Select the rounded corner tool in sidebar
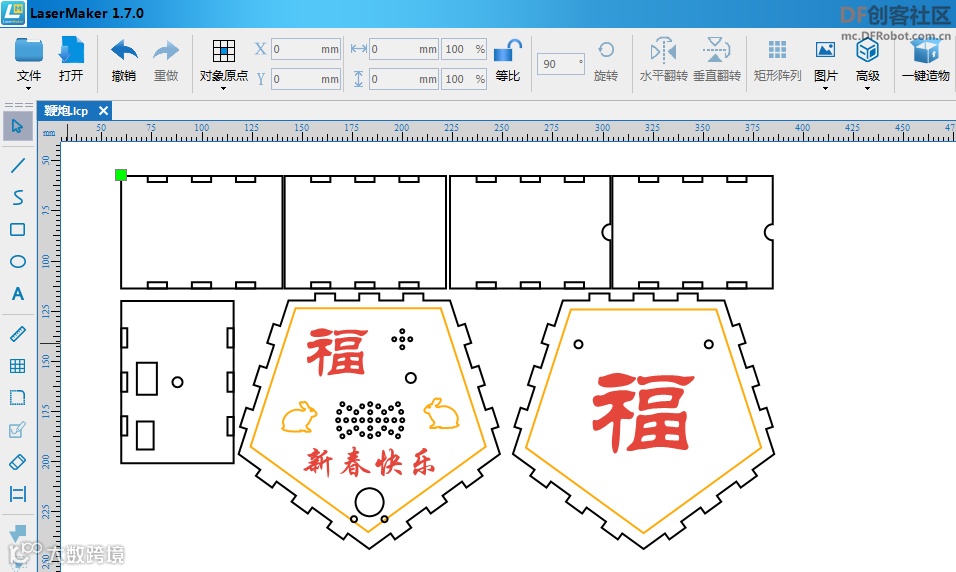Viewport: 956px width, 572px height. click(x=18, y=398)
